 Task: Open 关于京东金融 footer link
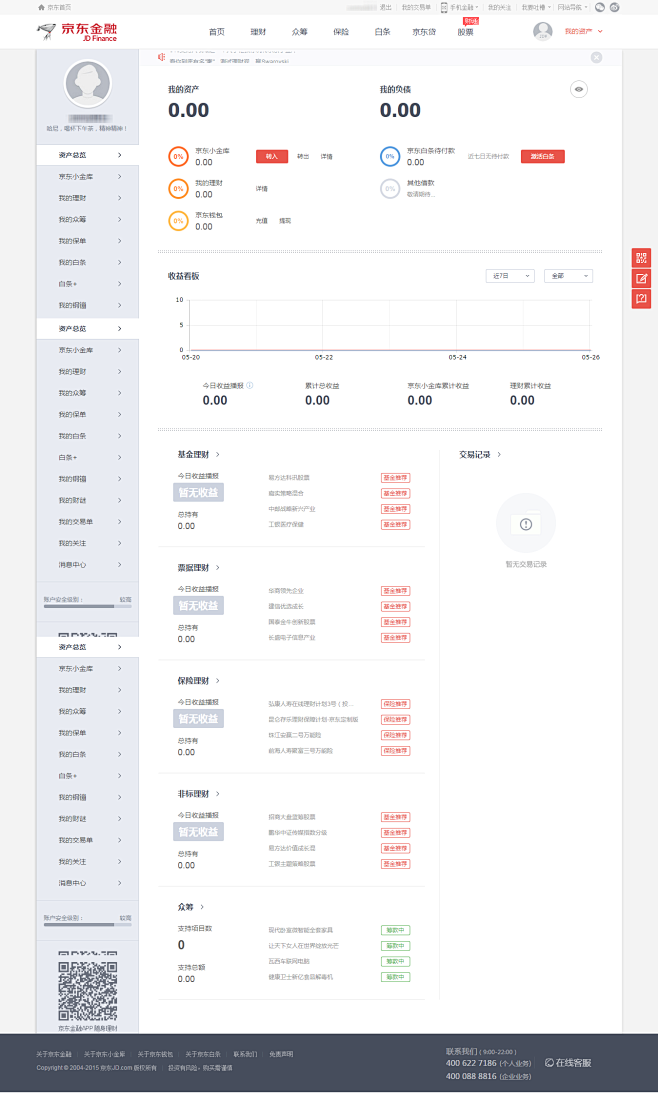pos(54,1054)
